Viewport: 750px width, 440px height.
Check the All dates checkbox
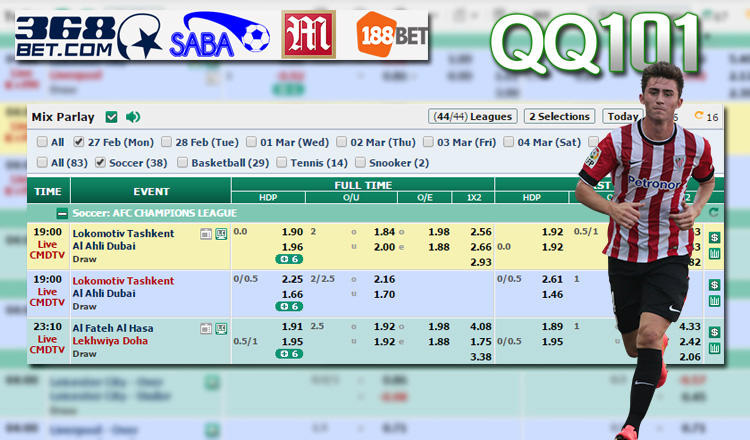click(42, 142)
